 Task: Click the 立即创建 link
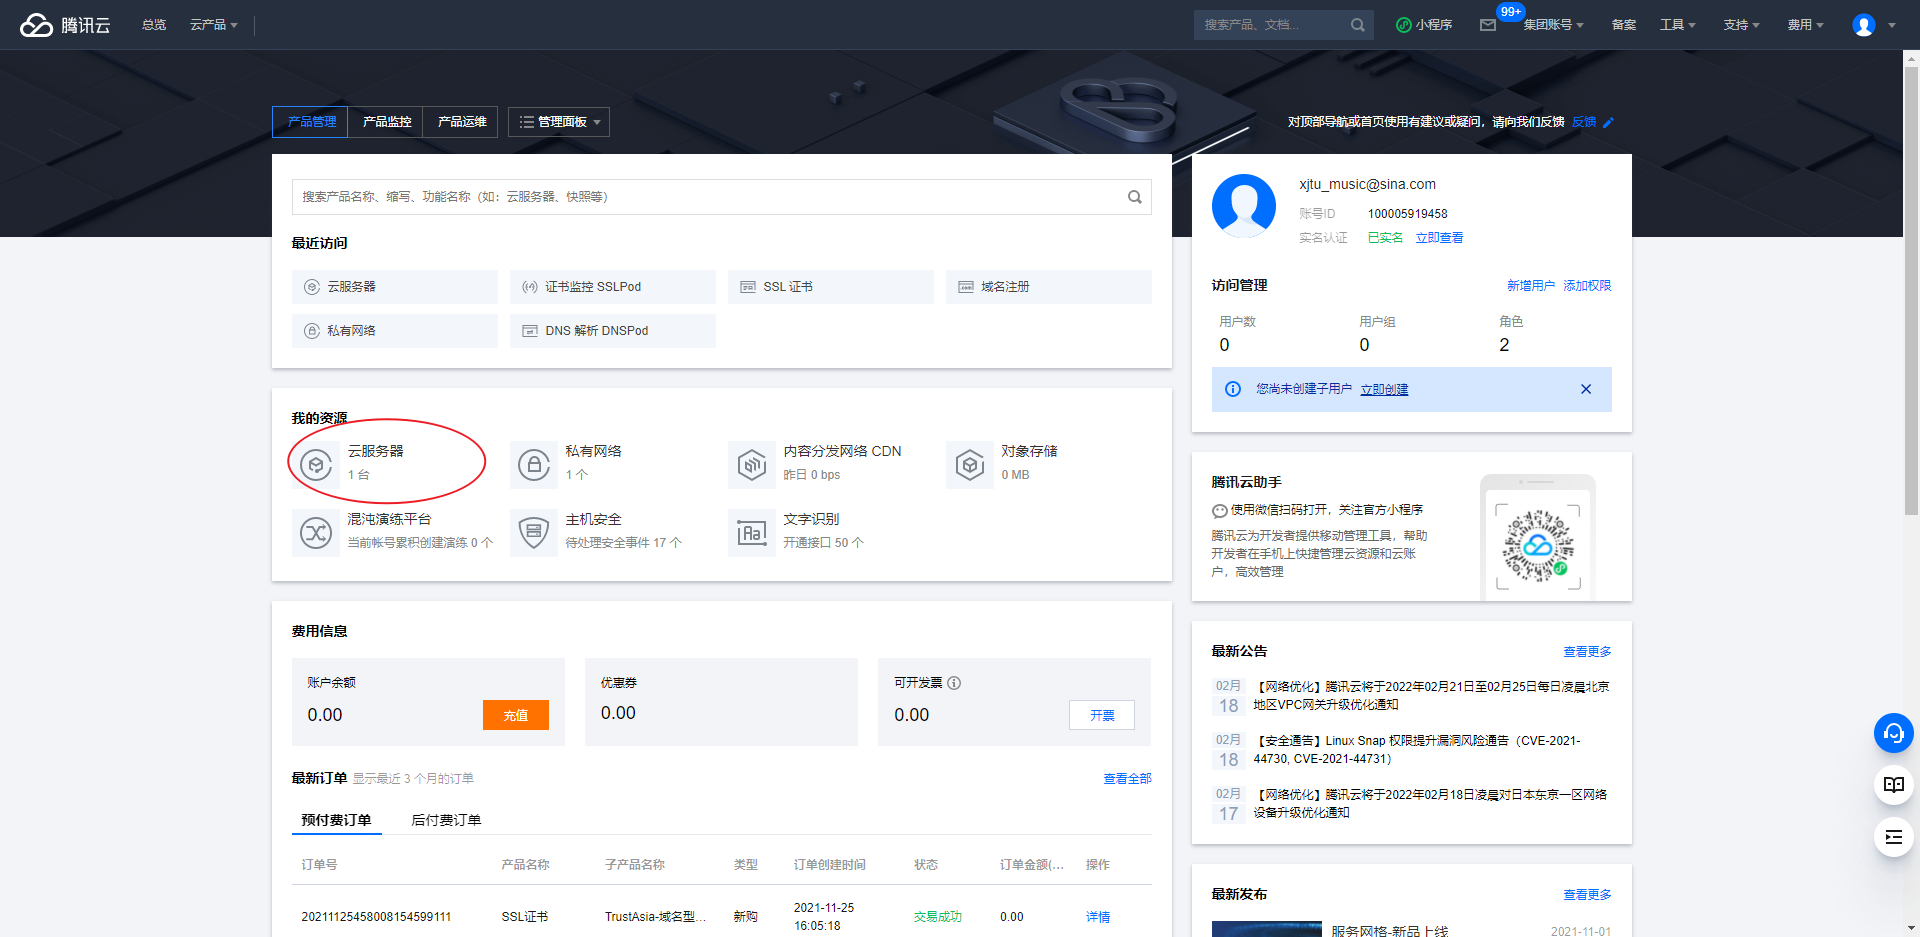(1384, 390)
